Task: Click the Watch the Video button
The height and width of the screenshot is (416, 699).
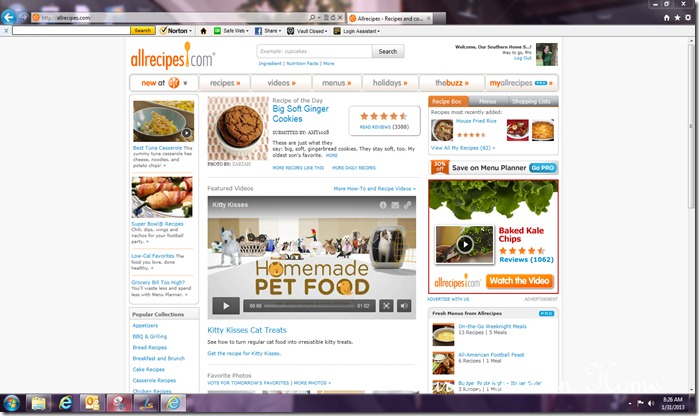Action: [x=519, y=281]
